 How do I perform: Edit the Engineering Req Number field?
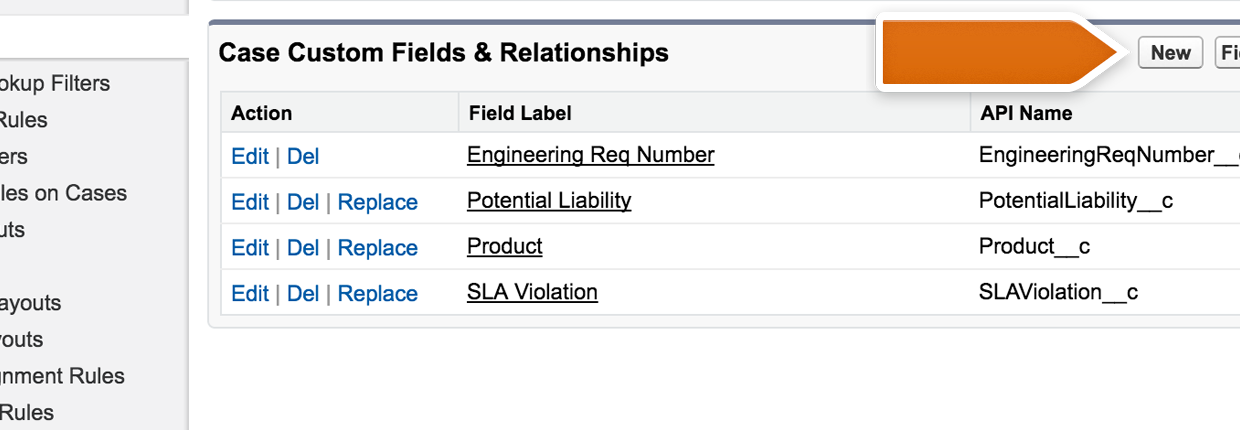tap(250, 156)
